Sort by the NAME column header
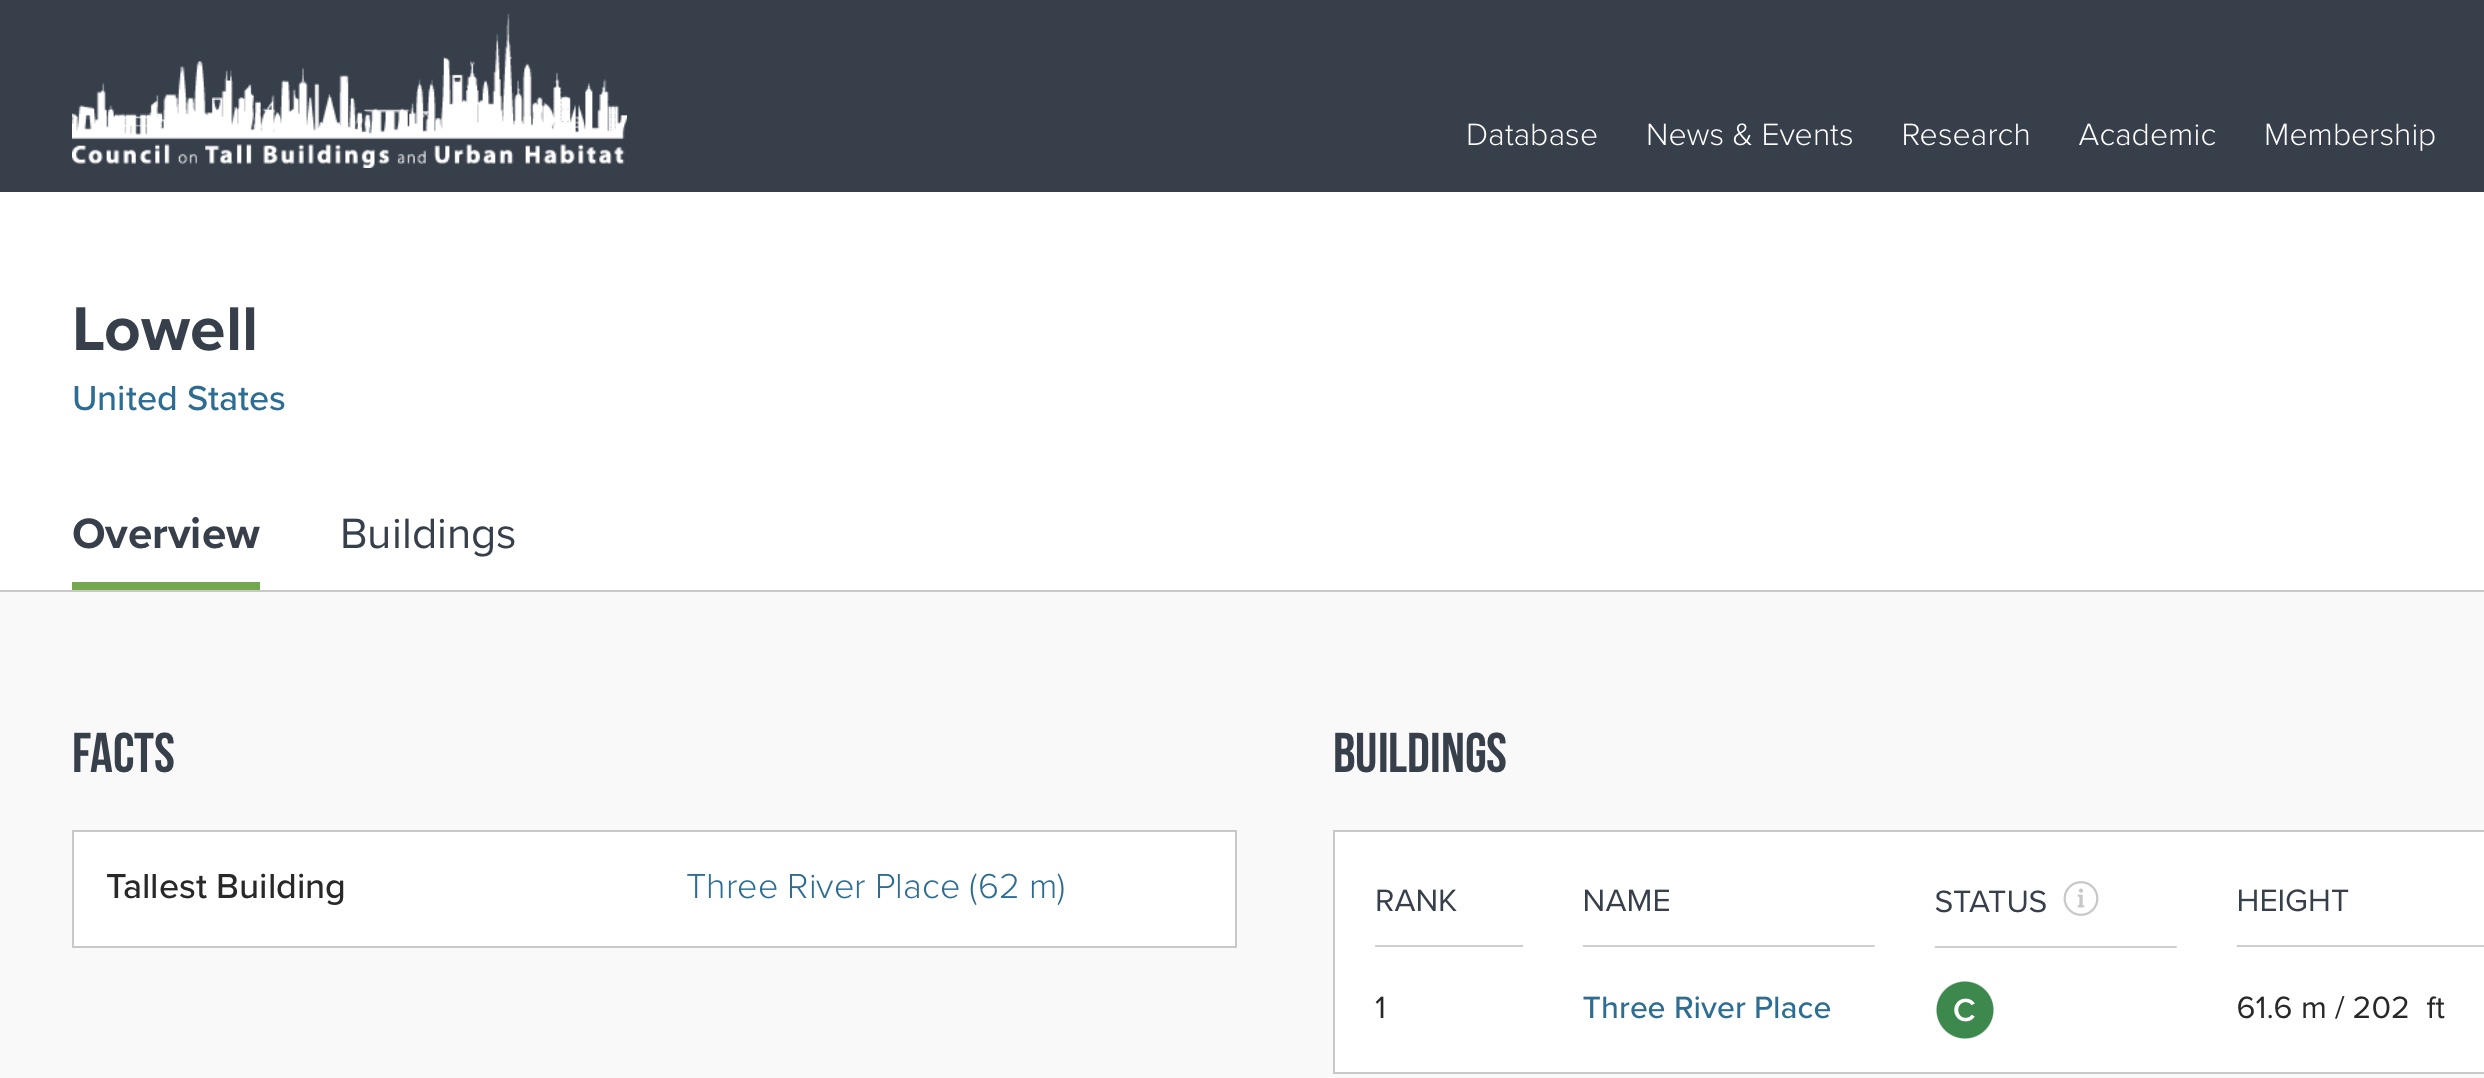Viewport: 2484px width, 1078px height. tap(1626, 901)
